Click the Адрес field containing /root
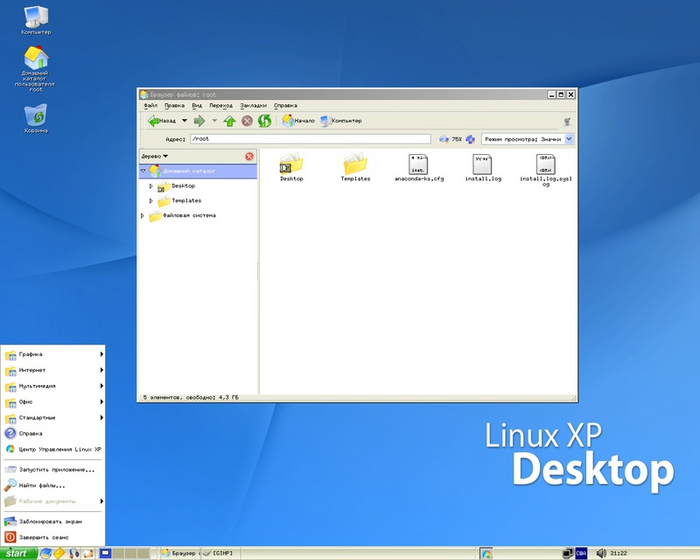 tap(310, 139)
